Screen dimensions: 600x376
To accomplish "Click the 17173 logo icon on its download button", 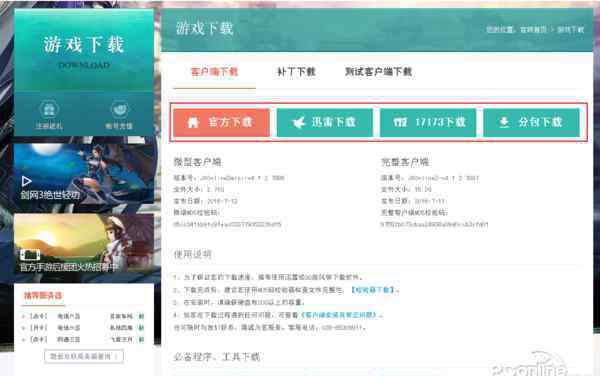I will pyautogui.click(x=400, y=122).
